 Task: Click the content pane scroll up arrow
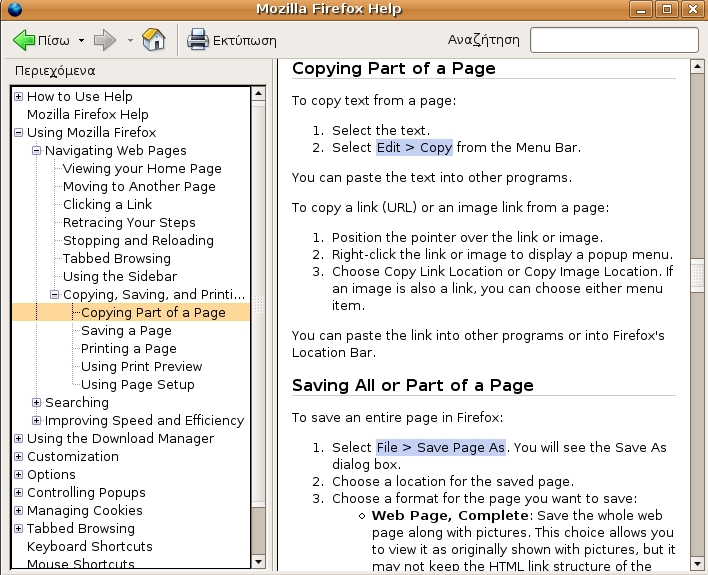(697, 67)
